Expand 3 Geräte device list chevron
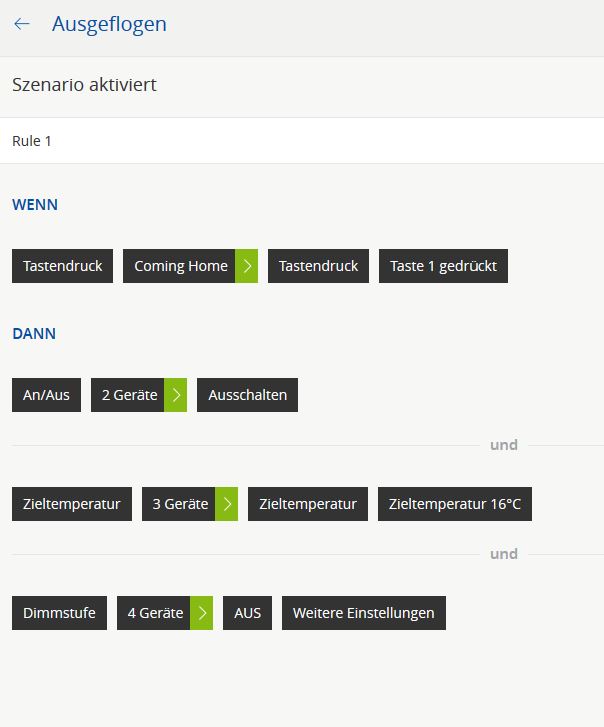Viewport: 604px width, 727px height. tap(226, 504)
